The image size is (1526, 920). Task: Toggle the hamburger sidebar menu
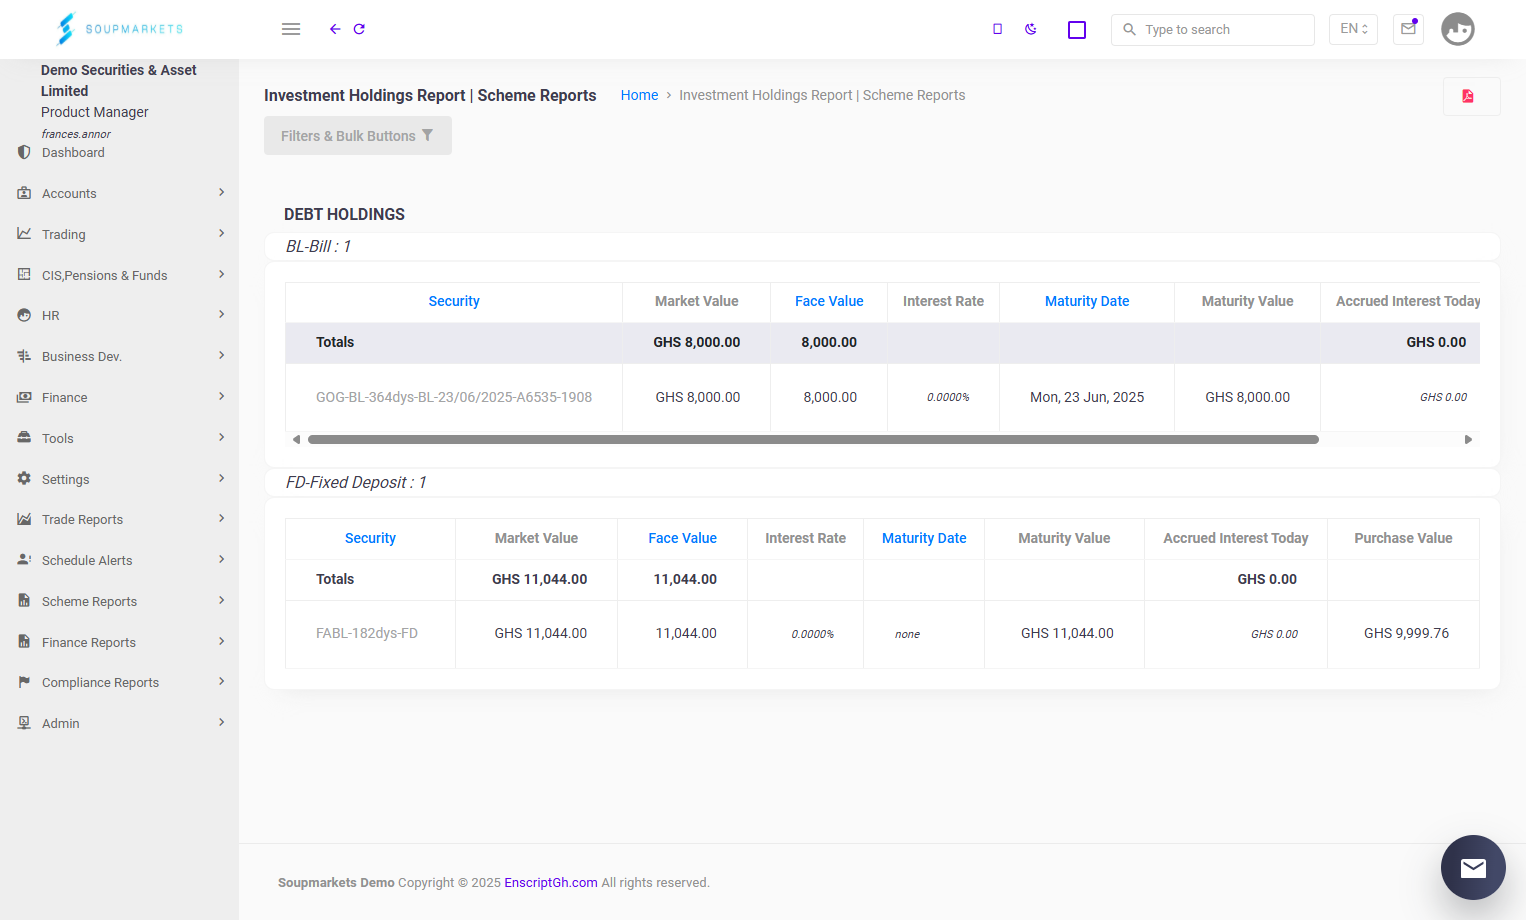[291, 29]
